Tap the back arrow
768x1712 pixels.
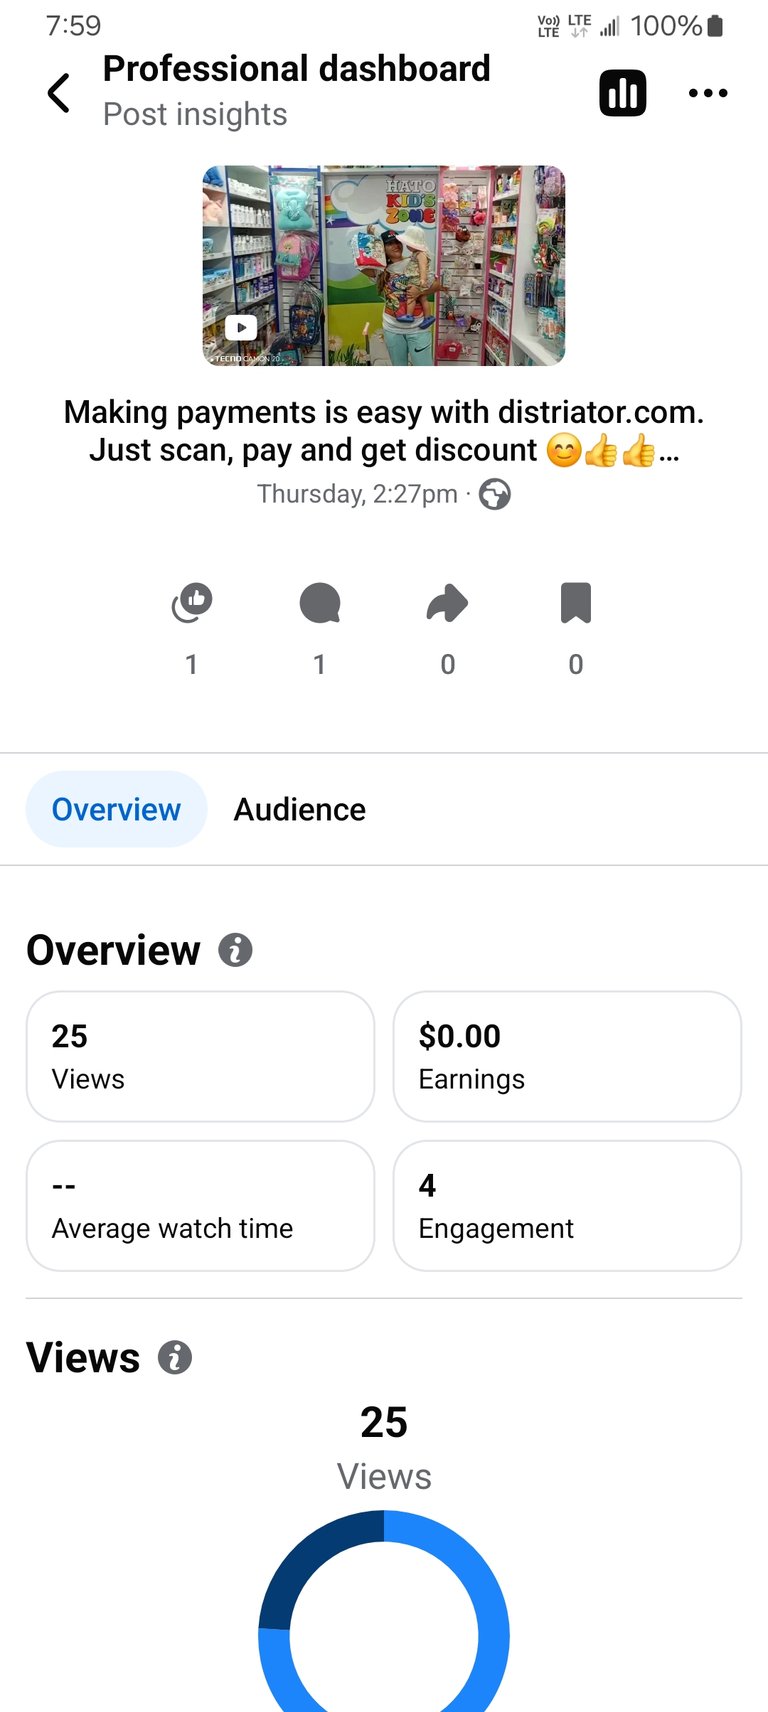pyautogui.click(x=59, y=93)
